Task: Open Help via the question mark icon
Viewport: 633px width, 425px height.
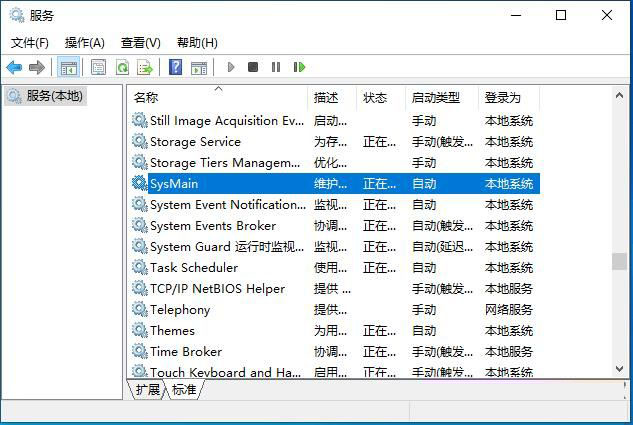Action: coord(175,67)
